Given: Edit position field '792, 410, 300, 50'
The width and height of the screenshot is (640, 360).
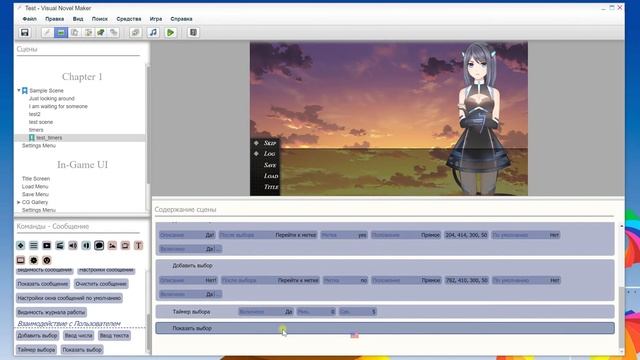Looking at the screenshot, I should (x=467, y=280).
